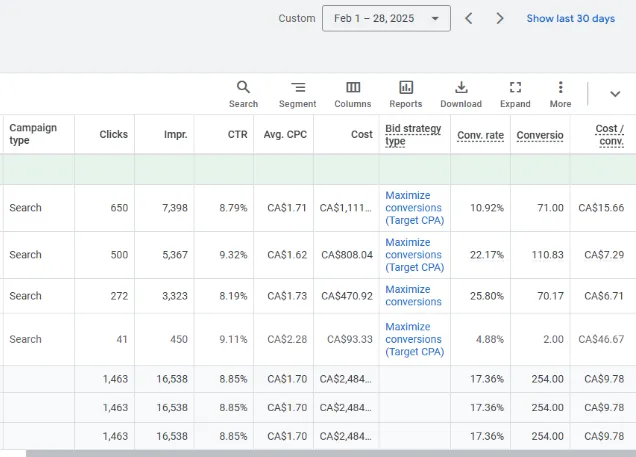Select the Custom date range label

(297, 18)
